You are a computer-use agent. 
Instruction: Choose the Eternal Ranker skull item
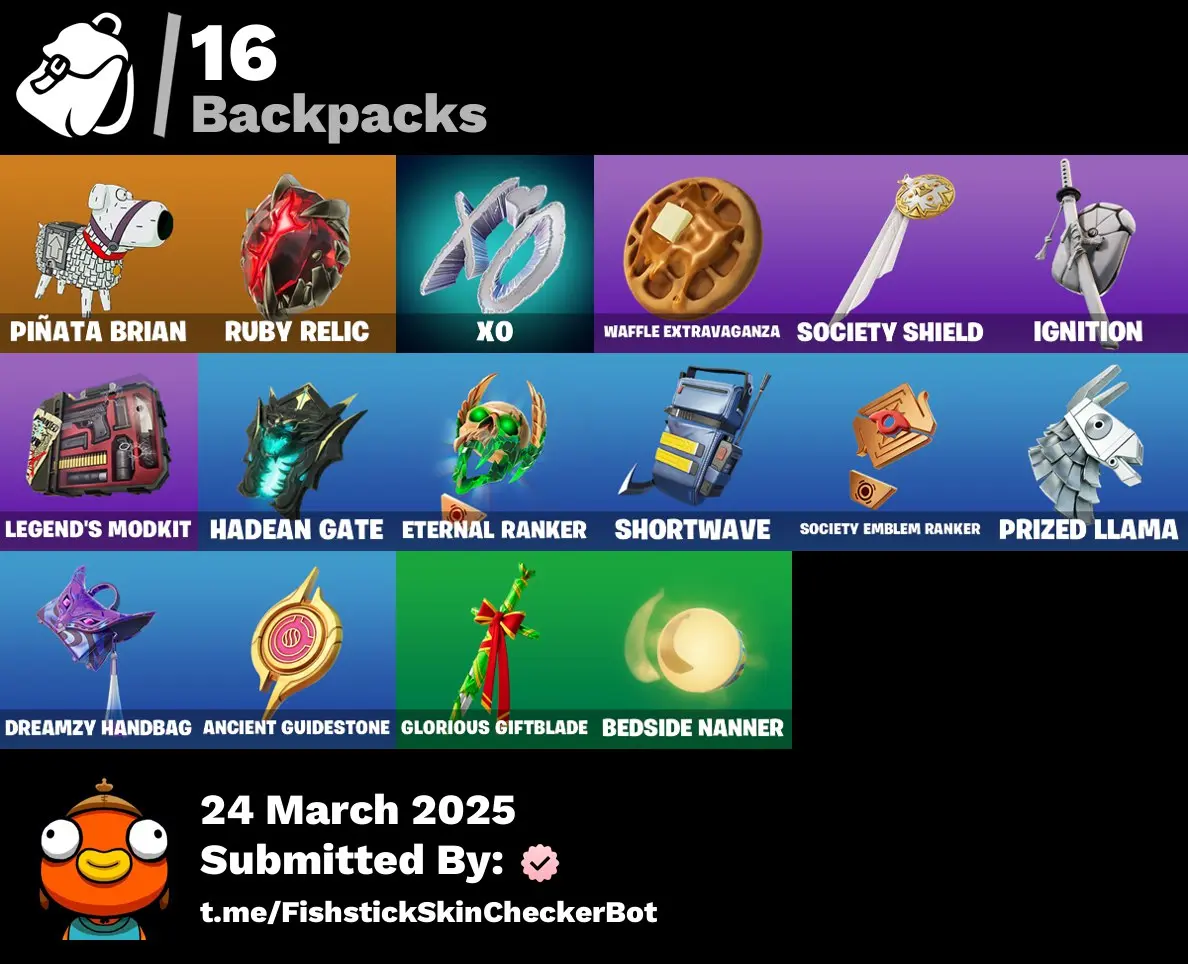(x=495, y=452)
